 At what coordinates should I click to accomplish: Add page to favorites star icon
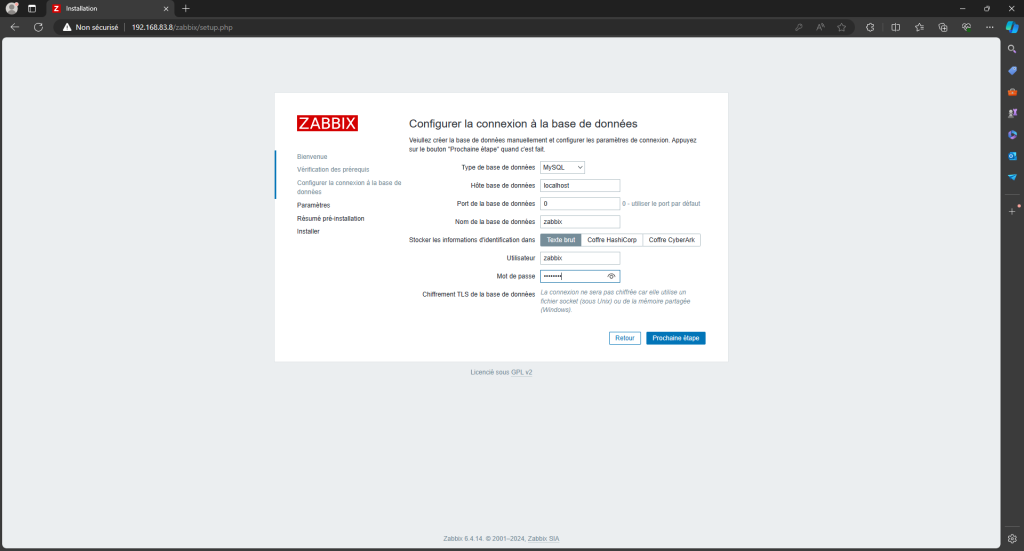coord(842,27)
